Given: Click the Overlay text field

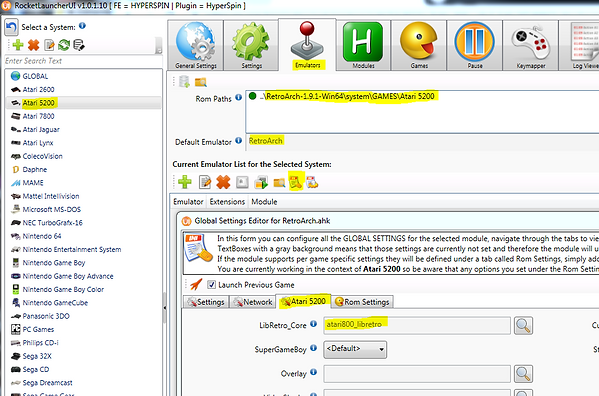Looking at the screenshot, I should [417, 374].
